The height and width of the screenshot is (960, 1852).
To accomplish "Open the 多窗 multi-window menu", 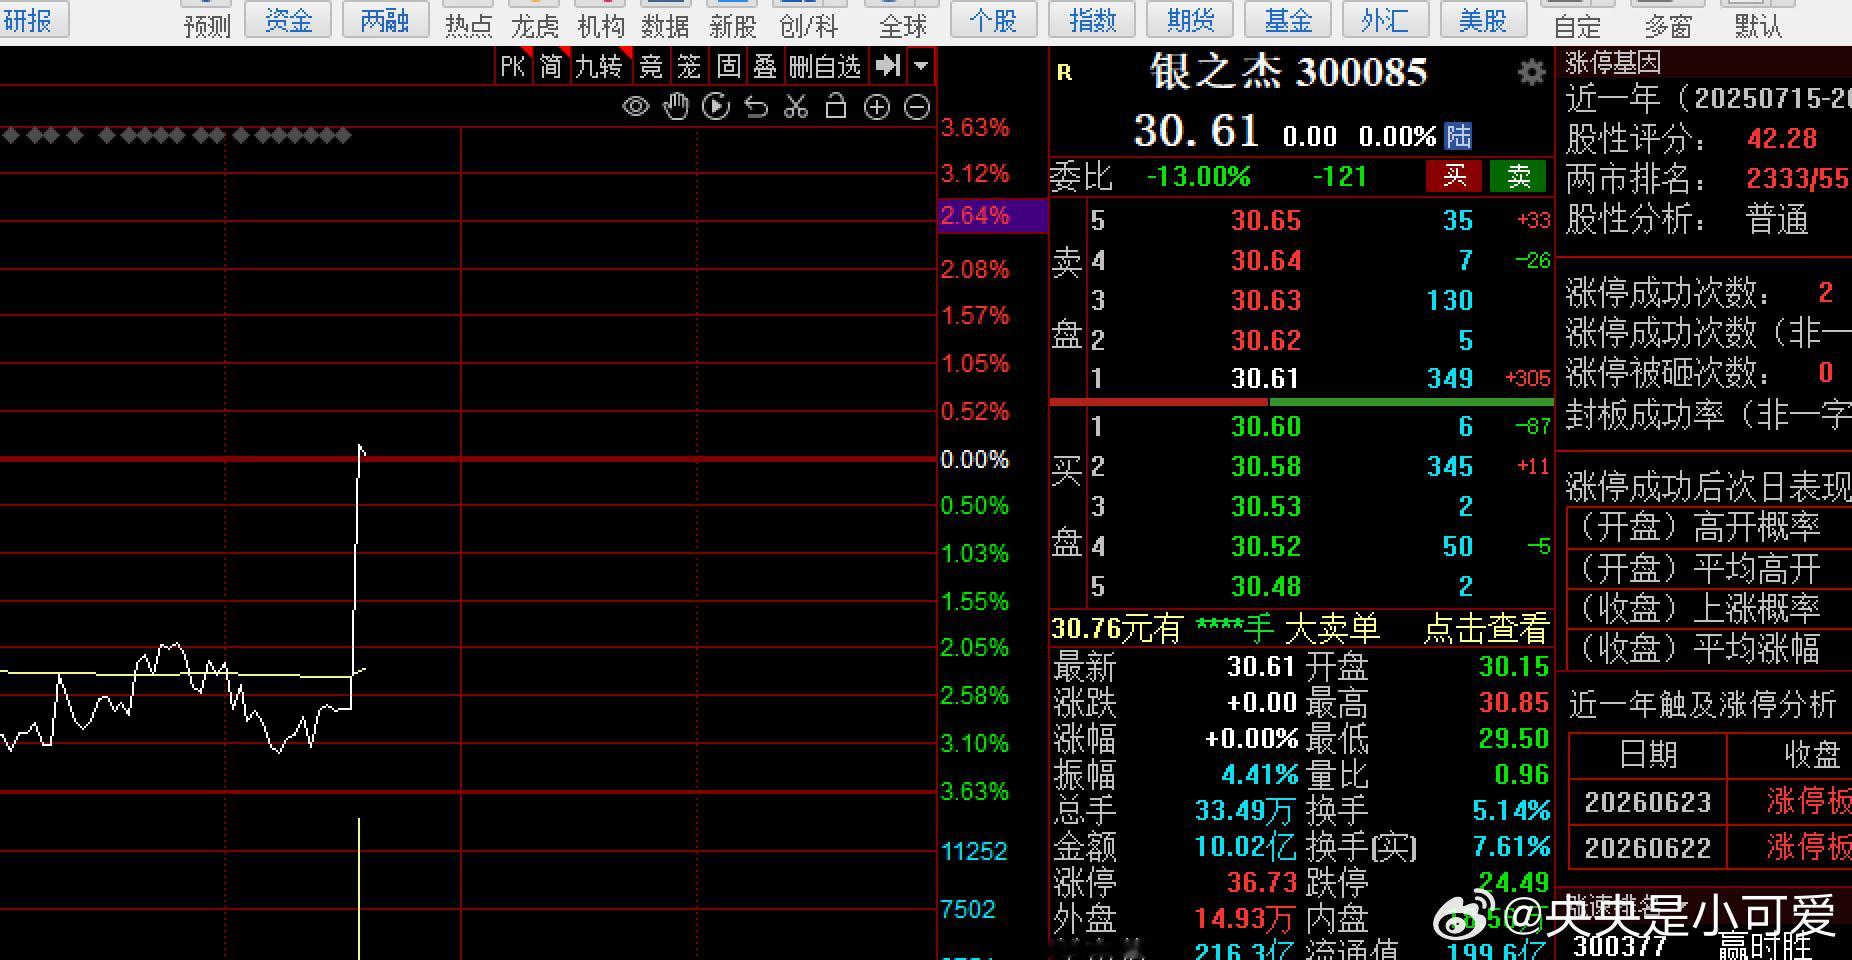I will [1668, 25].
